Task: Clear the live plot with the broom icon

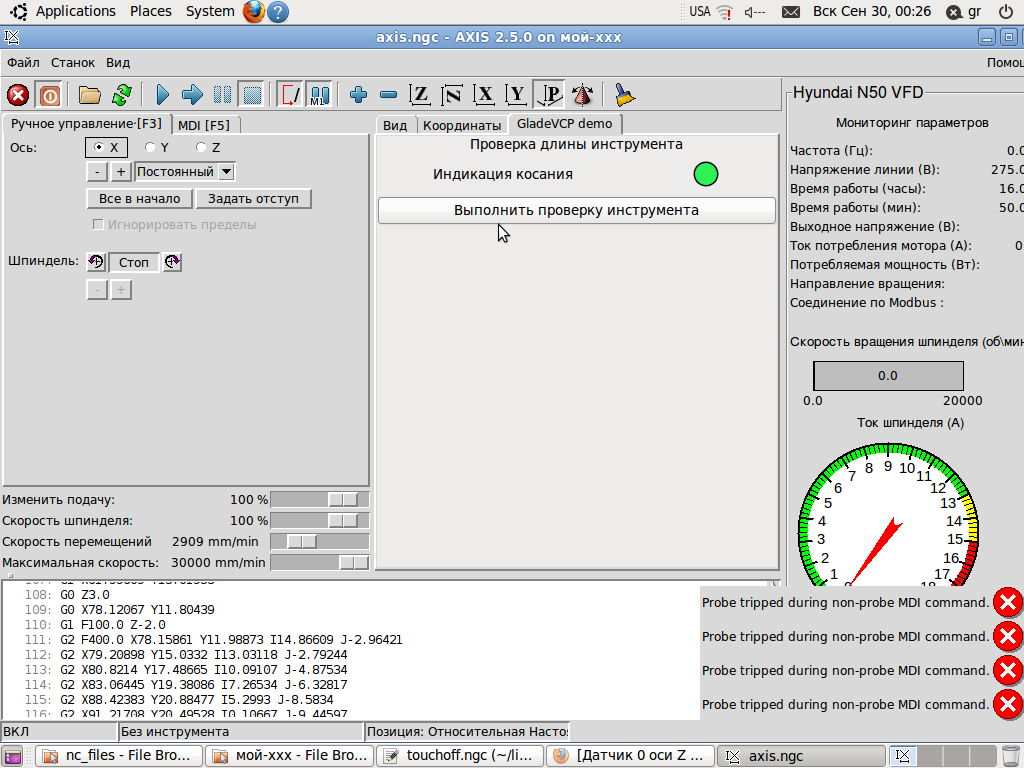Action: tap(625, 95)
